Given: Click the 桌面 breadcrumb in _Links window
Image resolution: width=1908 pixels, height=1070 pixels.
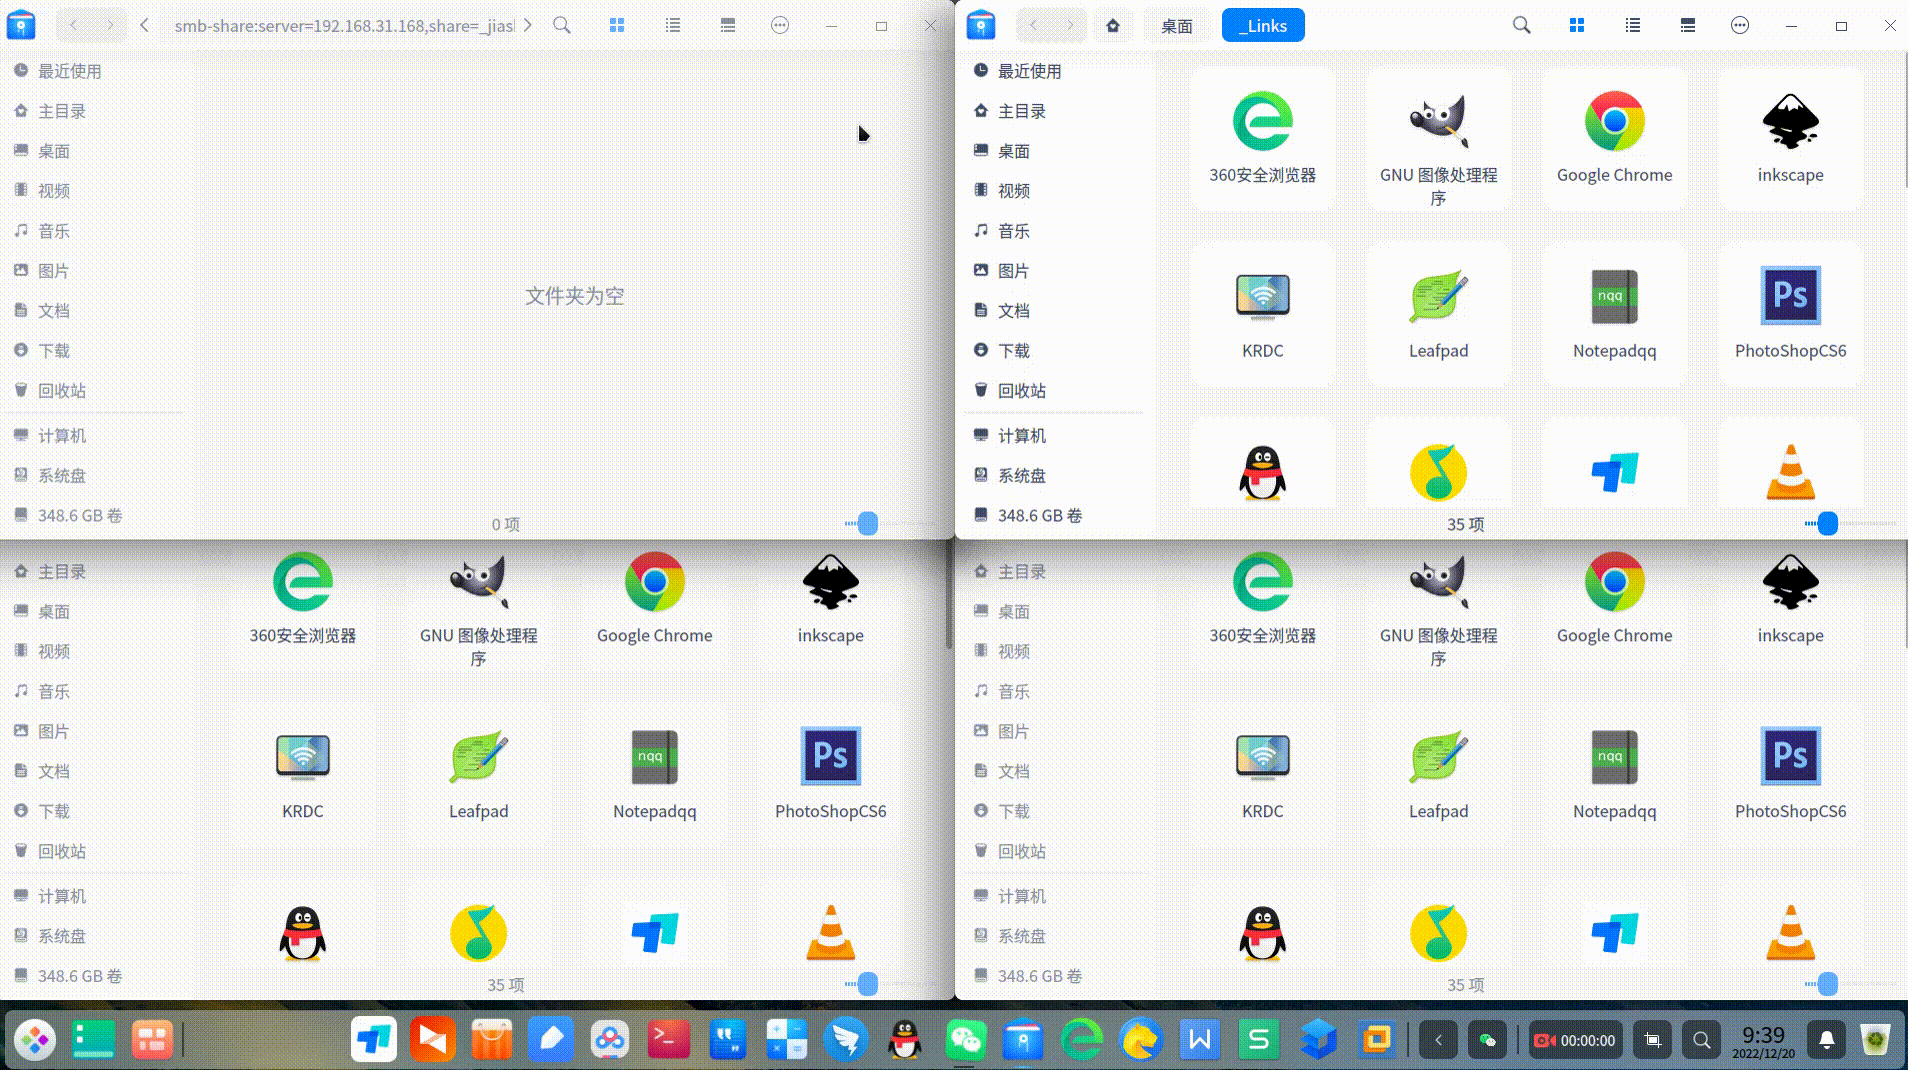Looking at the screenshot, I should pos(1176,26).
